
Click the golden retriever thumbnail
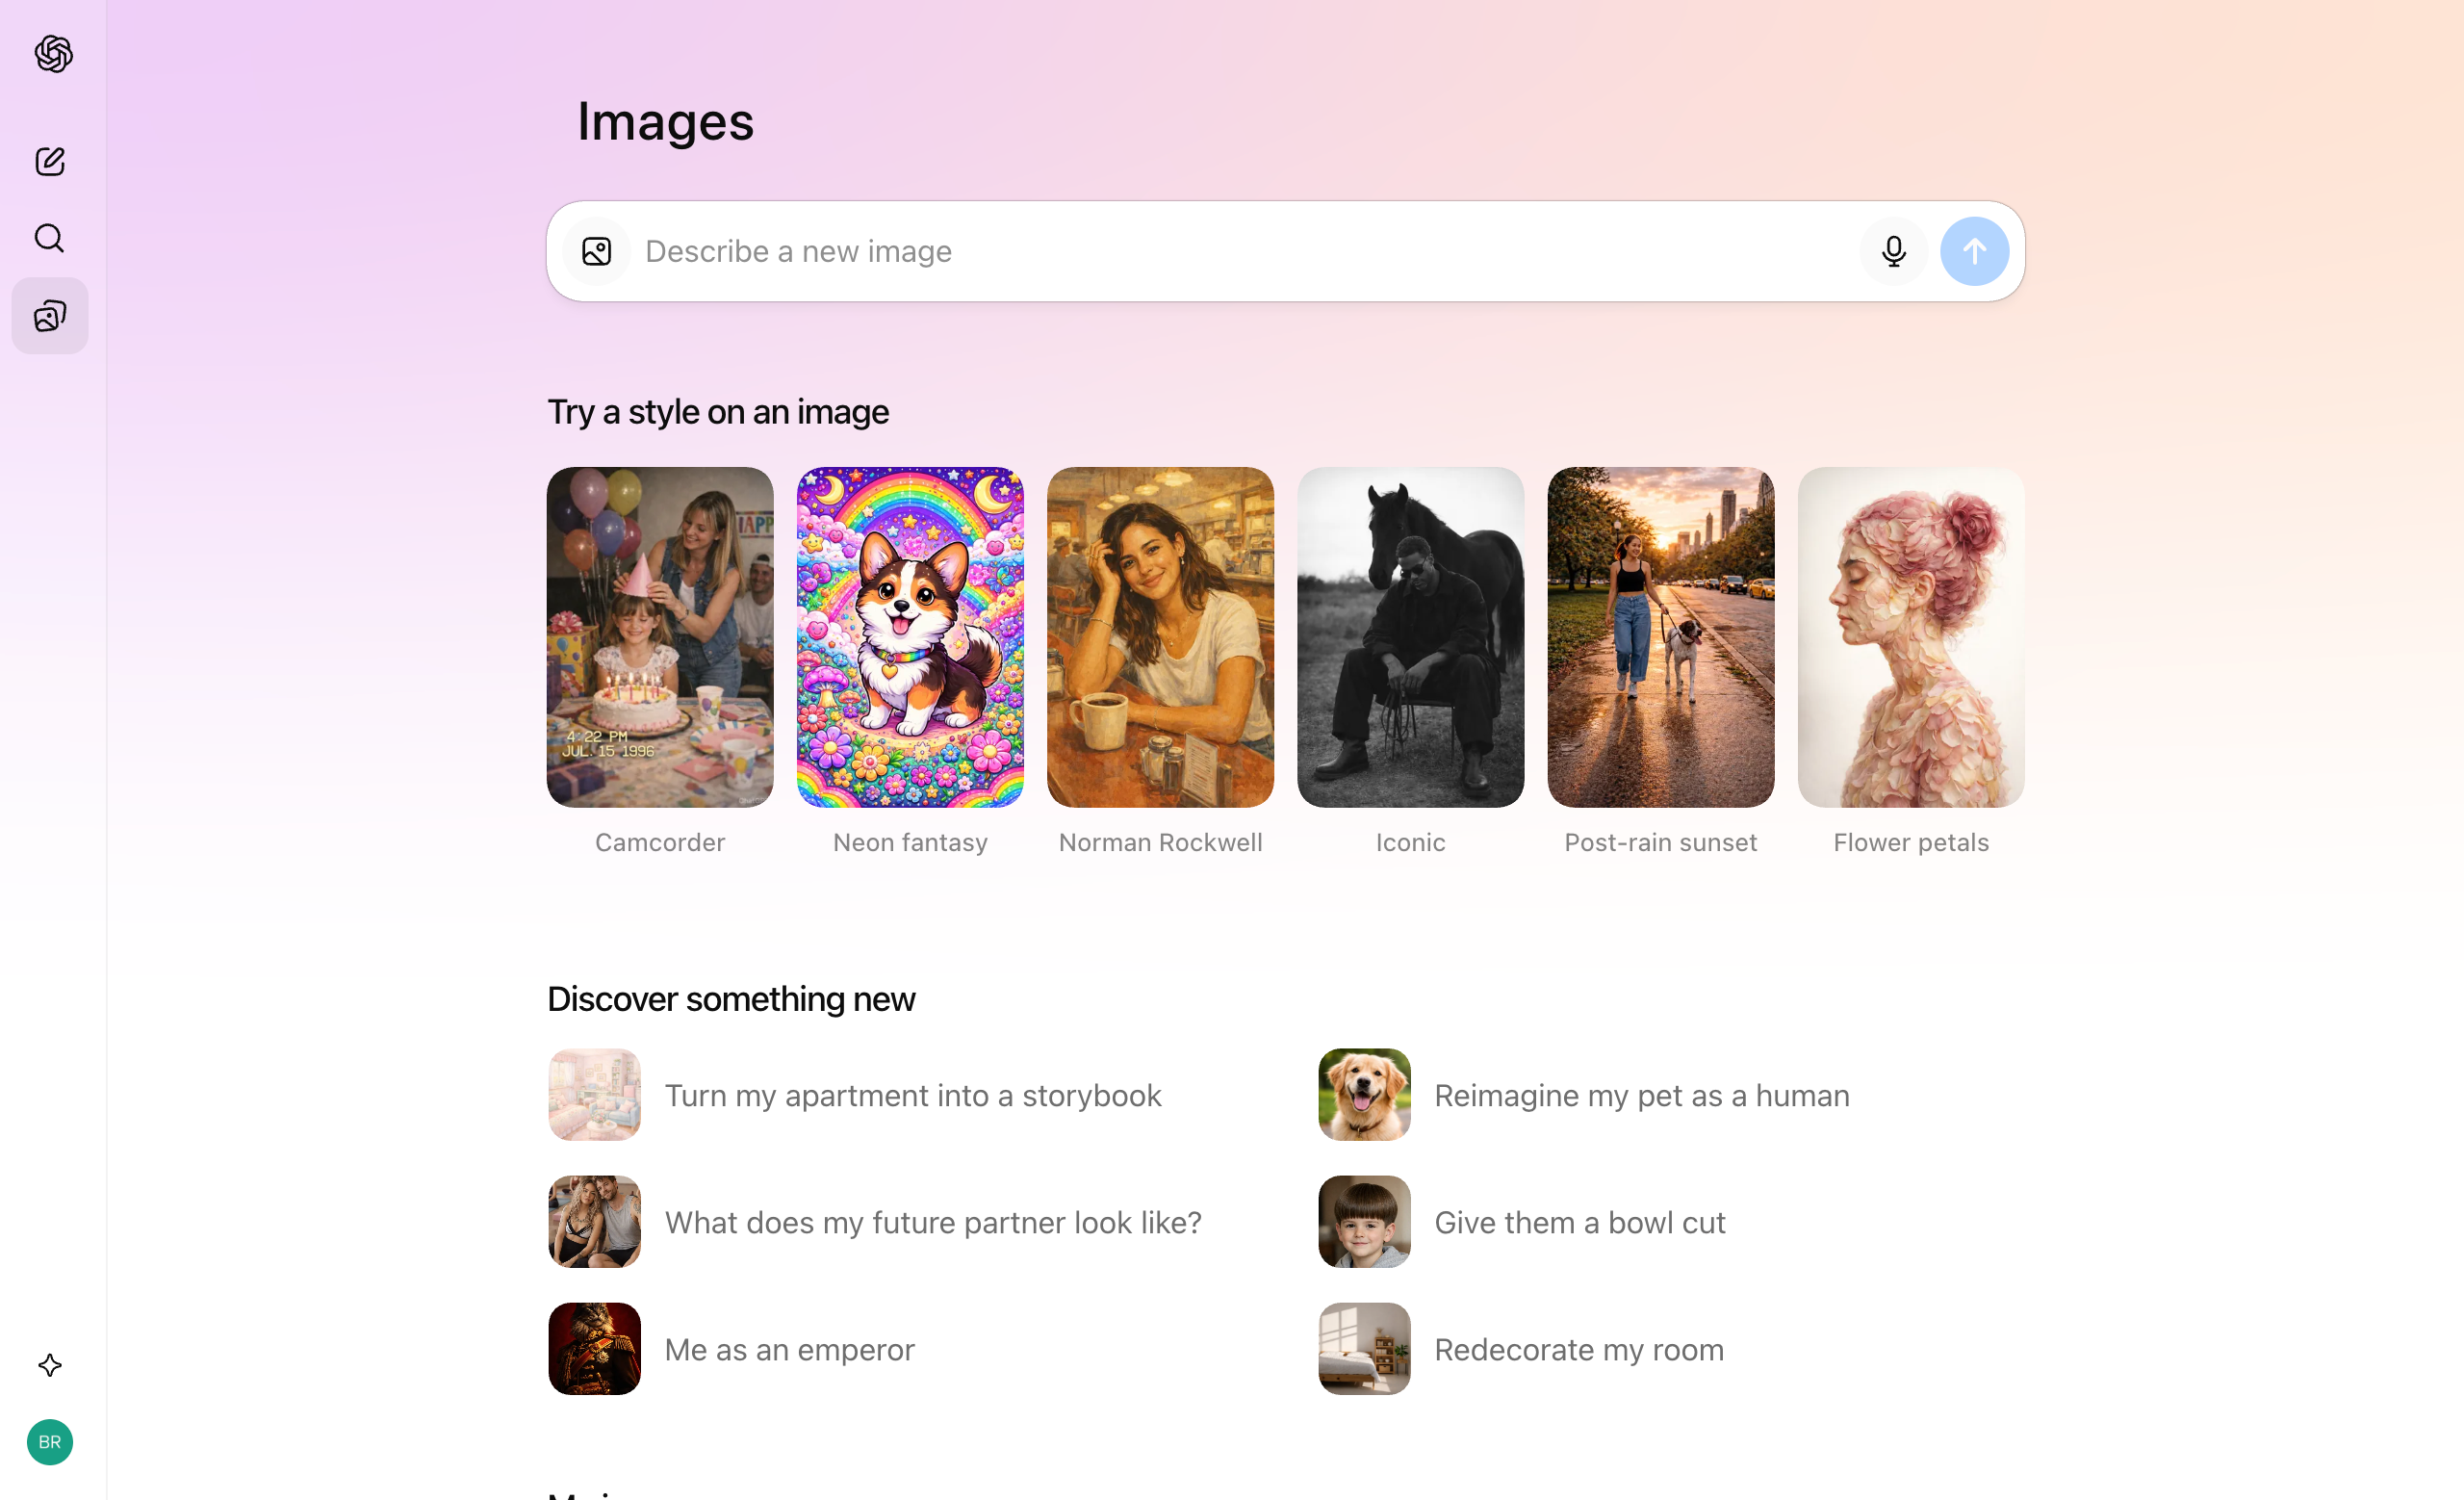(x=1365, y=1095)
